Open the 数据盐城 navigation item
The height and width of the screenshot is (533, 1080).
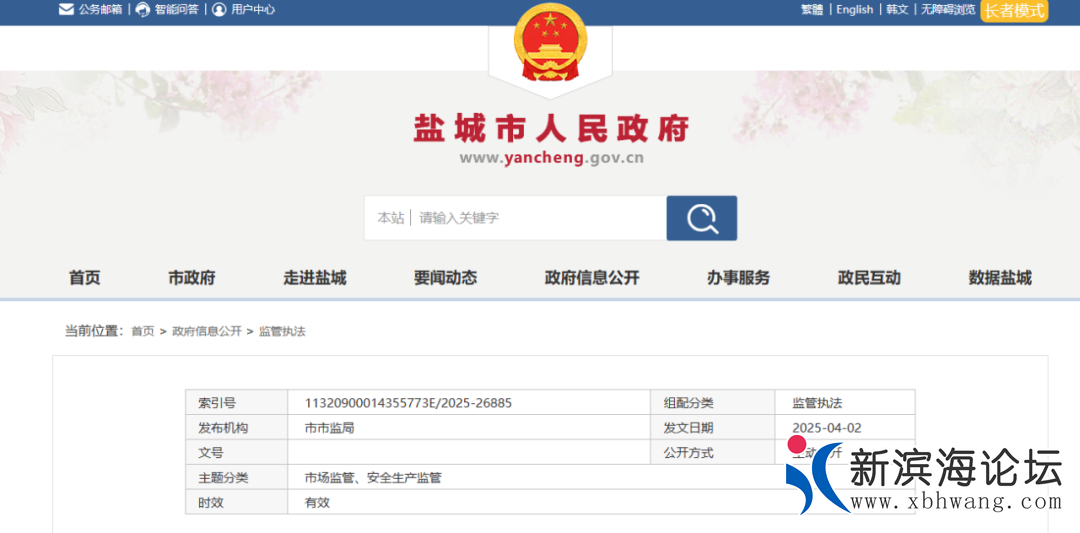pyautogui.click(x=1000, y=278)
